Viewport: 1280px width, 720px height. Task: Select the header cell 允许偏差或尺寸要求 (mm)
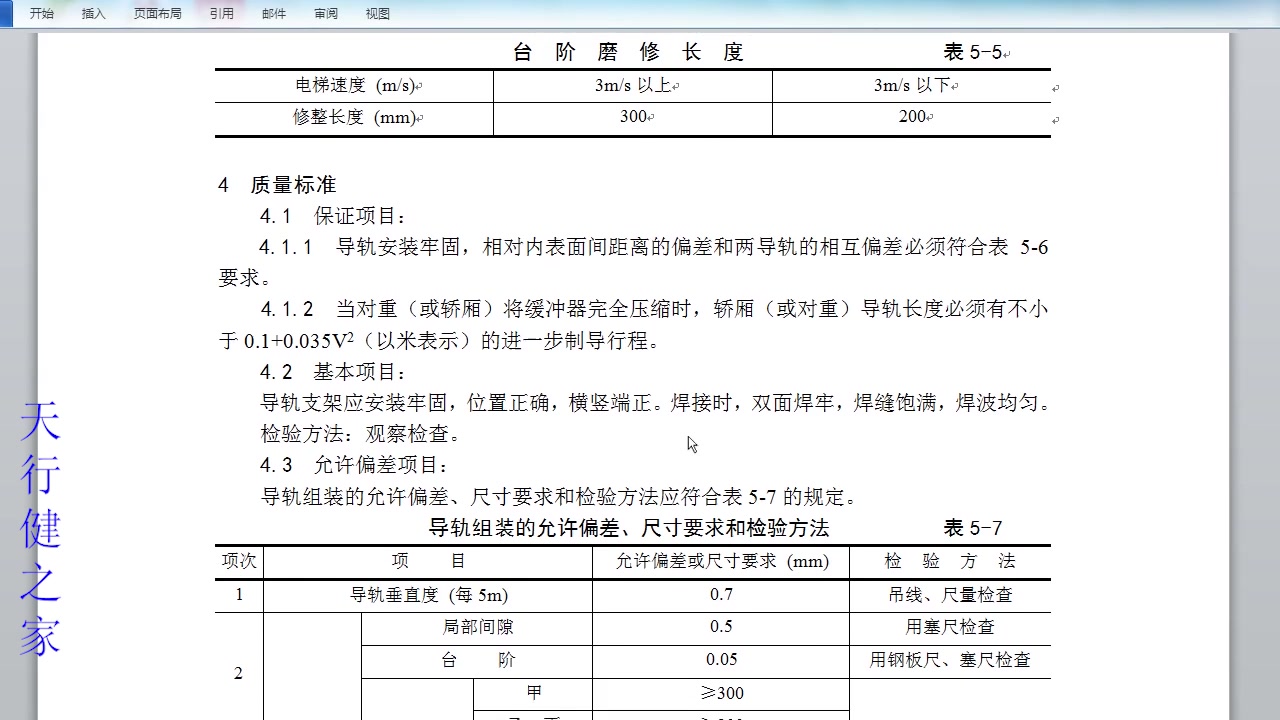(721, 562)
